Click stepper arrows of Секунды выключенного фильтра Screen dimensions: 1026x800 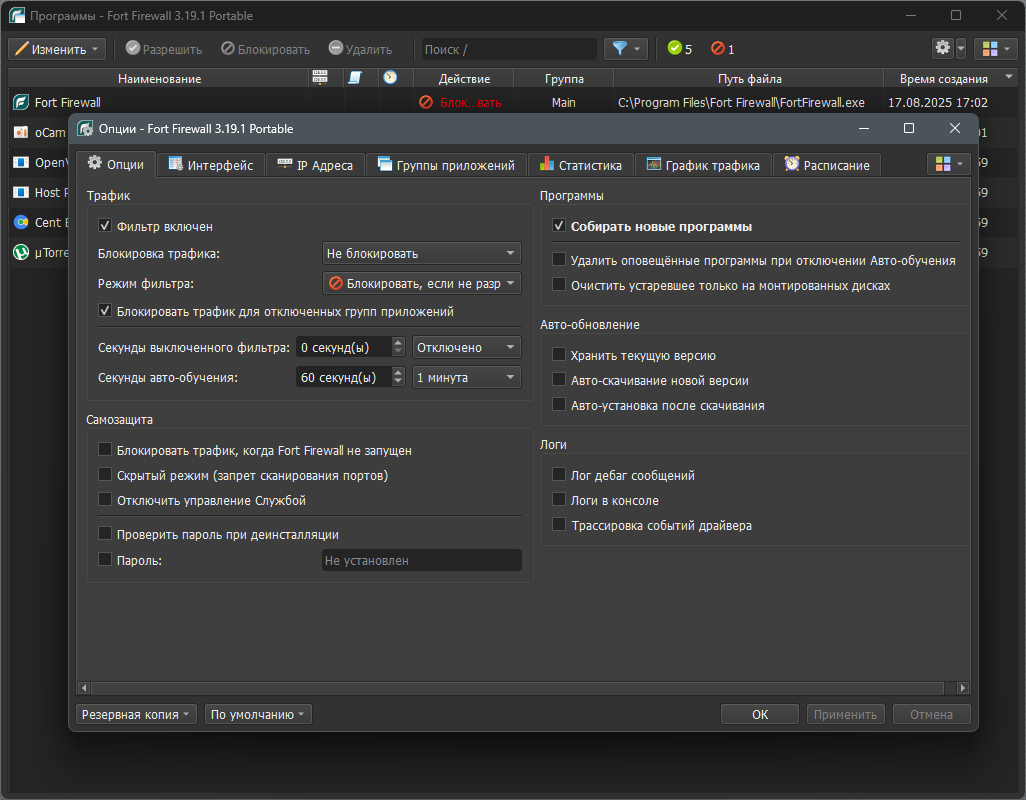point(398,347)
